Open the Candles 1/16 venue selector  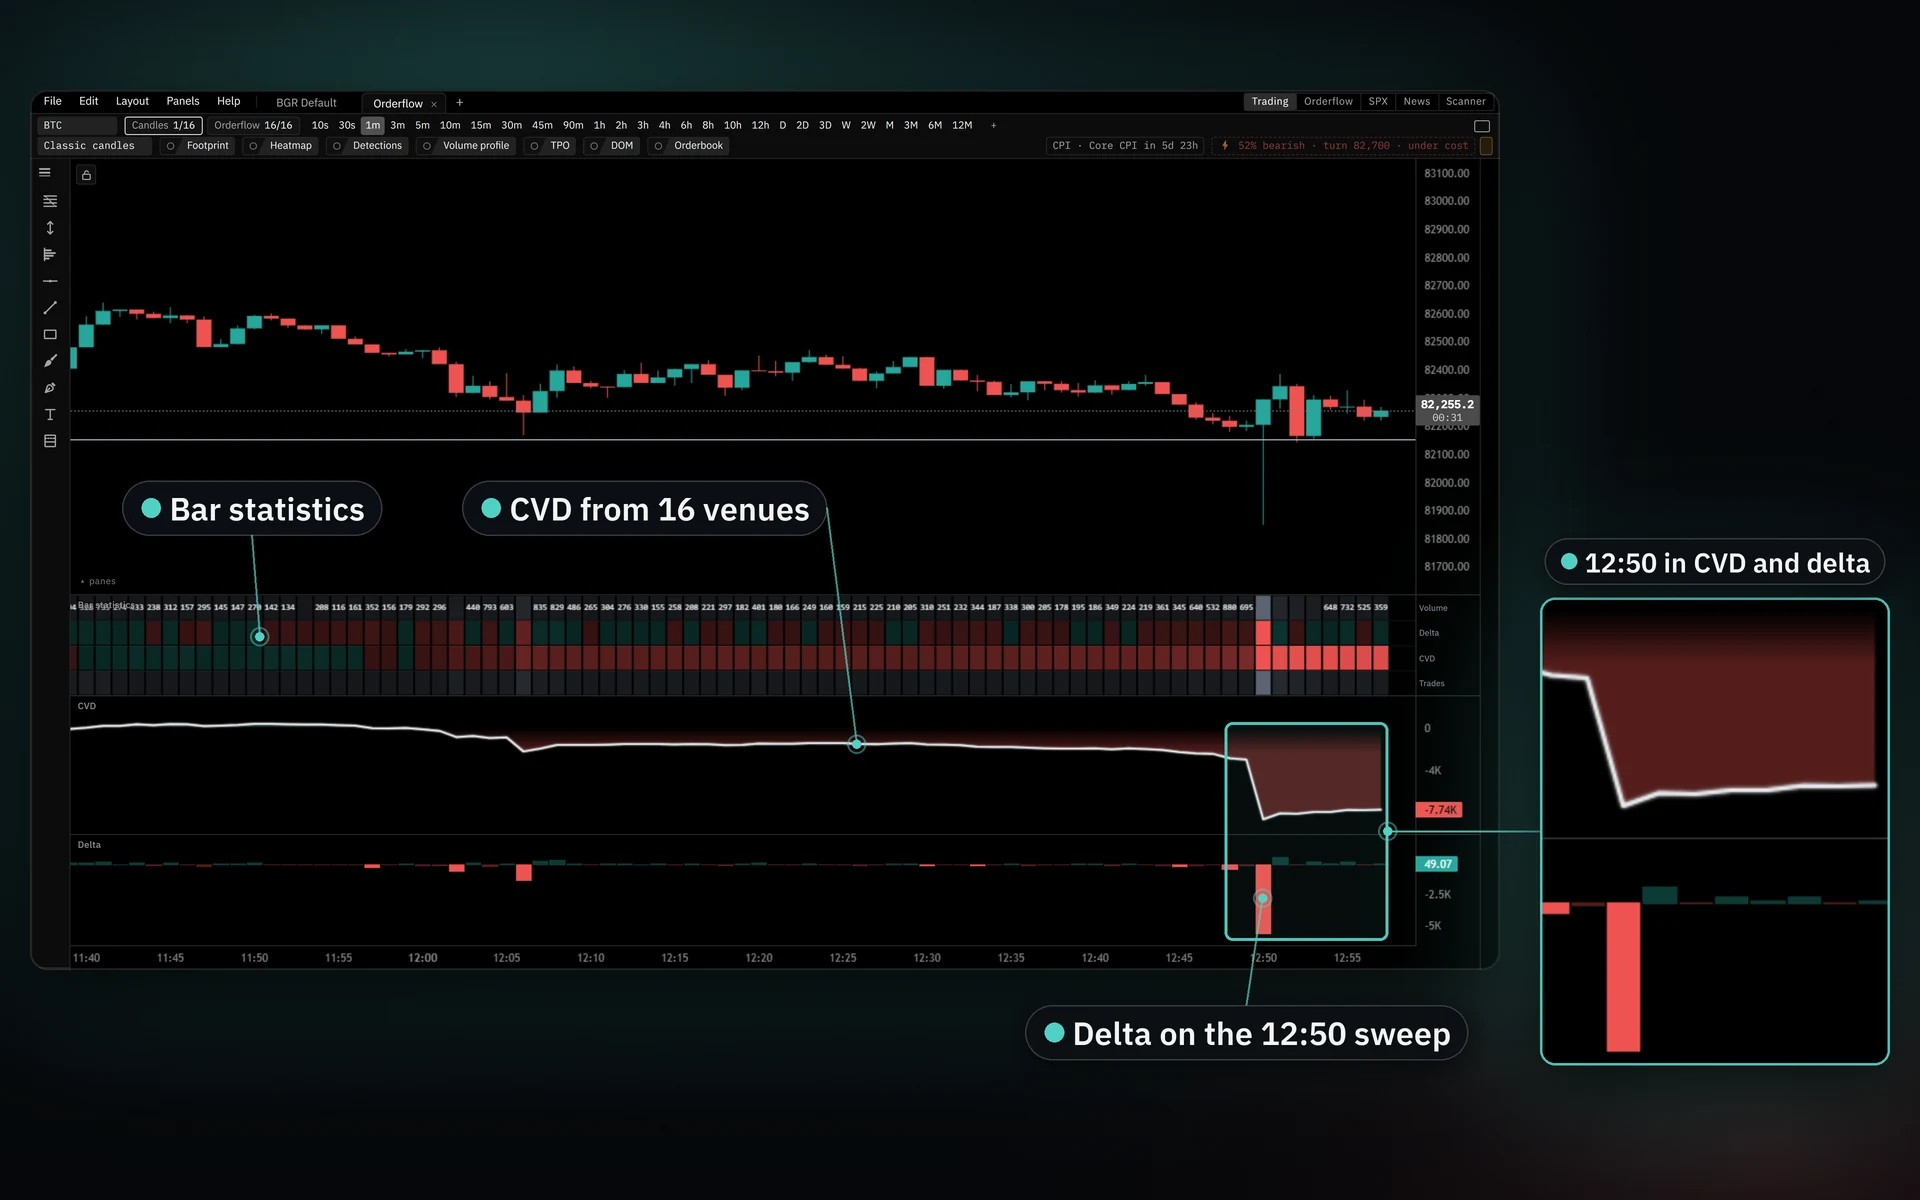[x=163, y=126]
